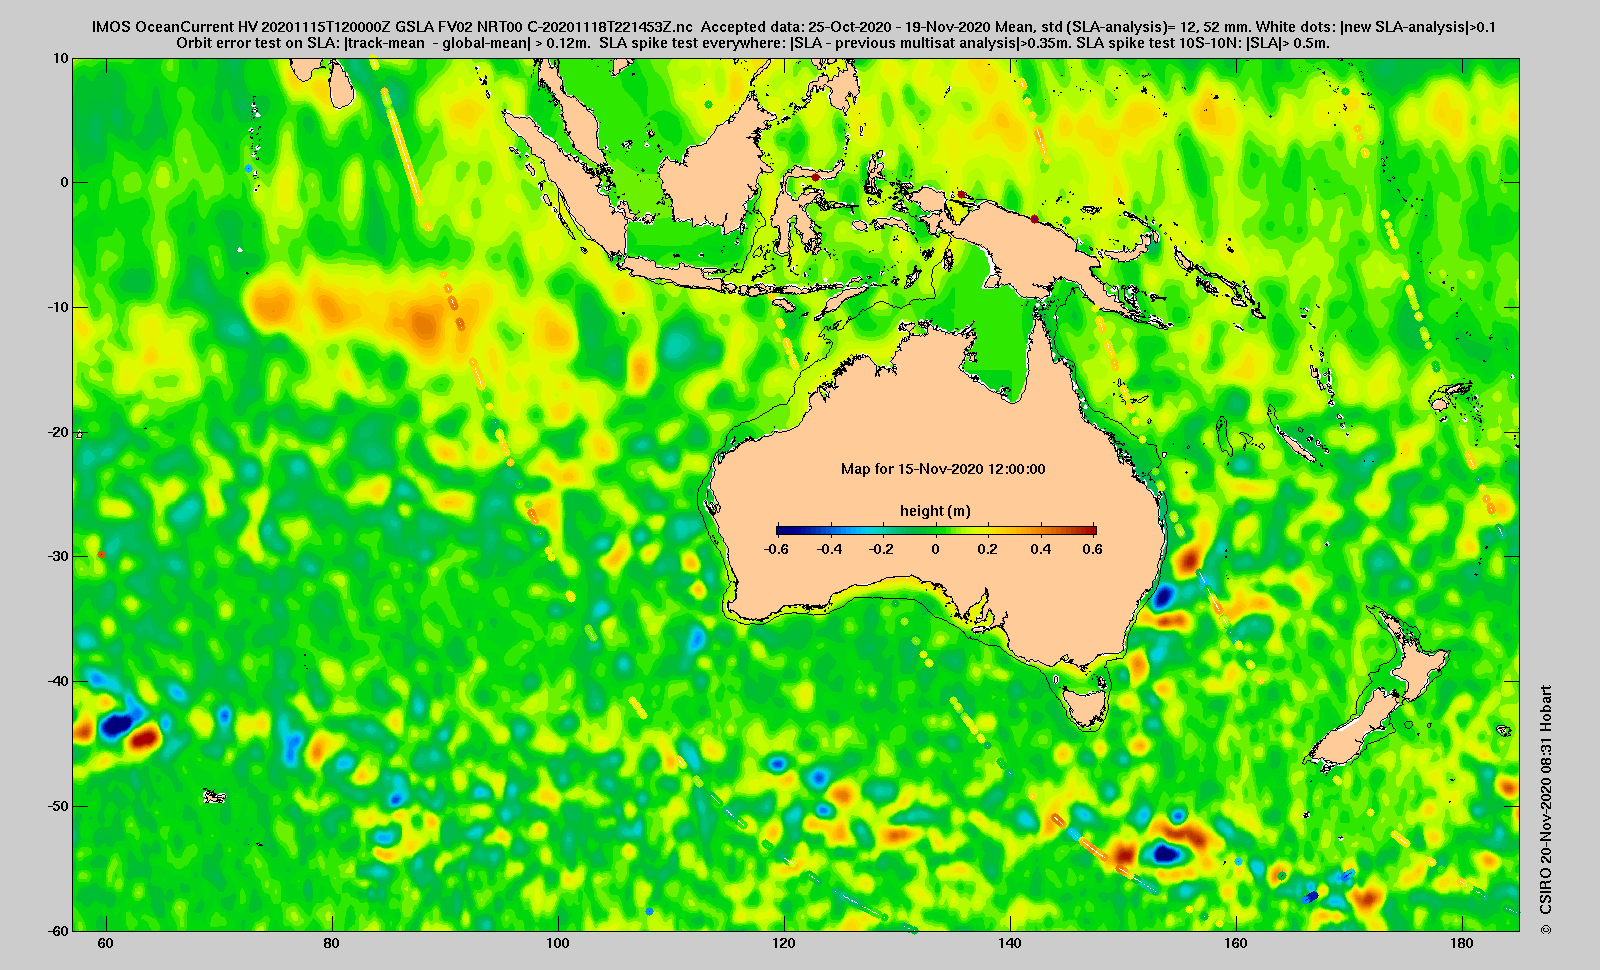Click latitude axis label -60
The height and width of the screenshot is (970, 1600).
[x=57, y=930]
